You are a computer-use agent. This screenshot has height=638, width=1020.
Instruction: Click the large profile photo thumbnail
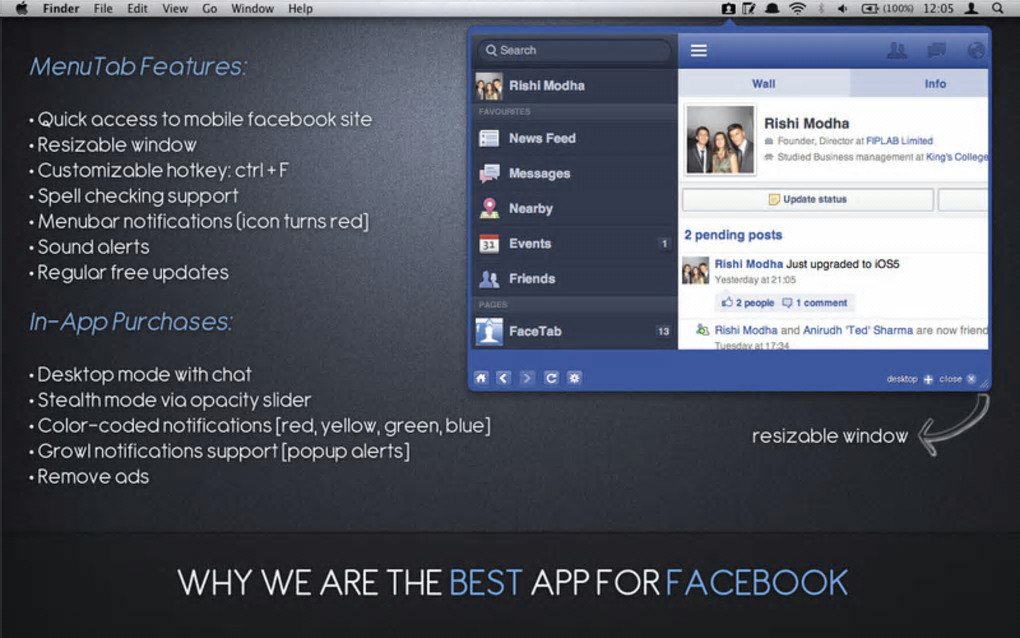720,140
